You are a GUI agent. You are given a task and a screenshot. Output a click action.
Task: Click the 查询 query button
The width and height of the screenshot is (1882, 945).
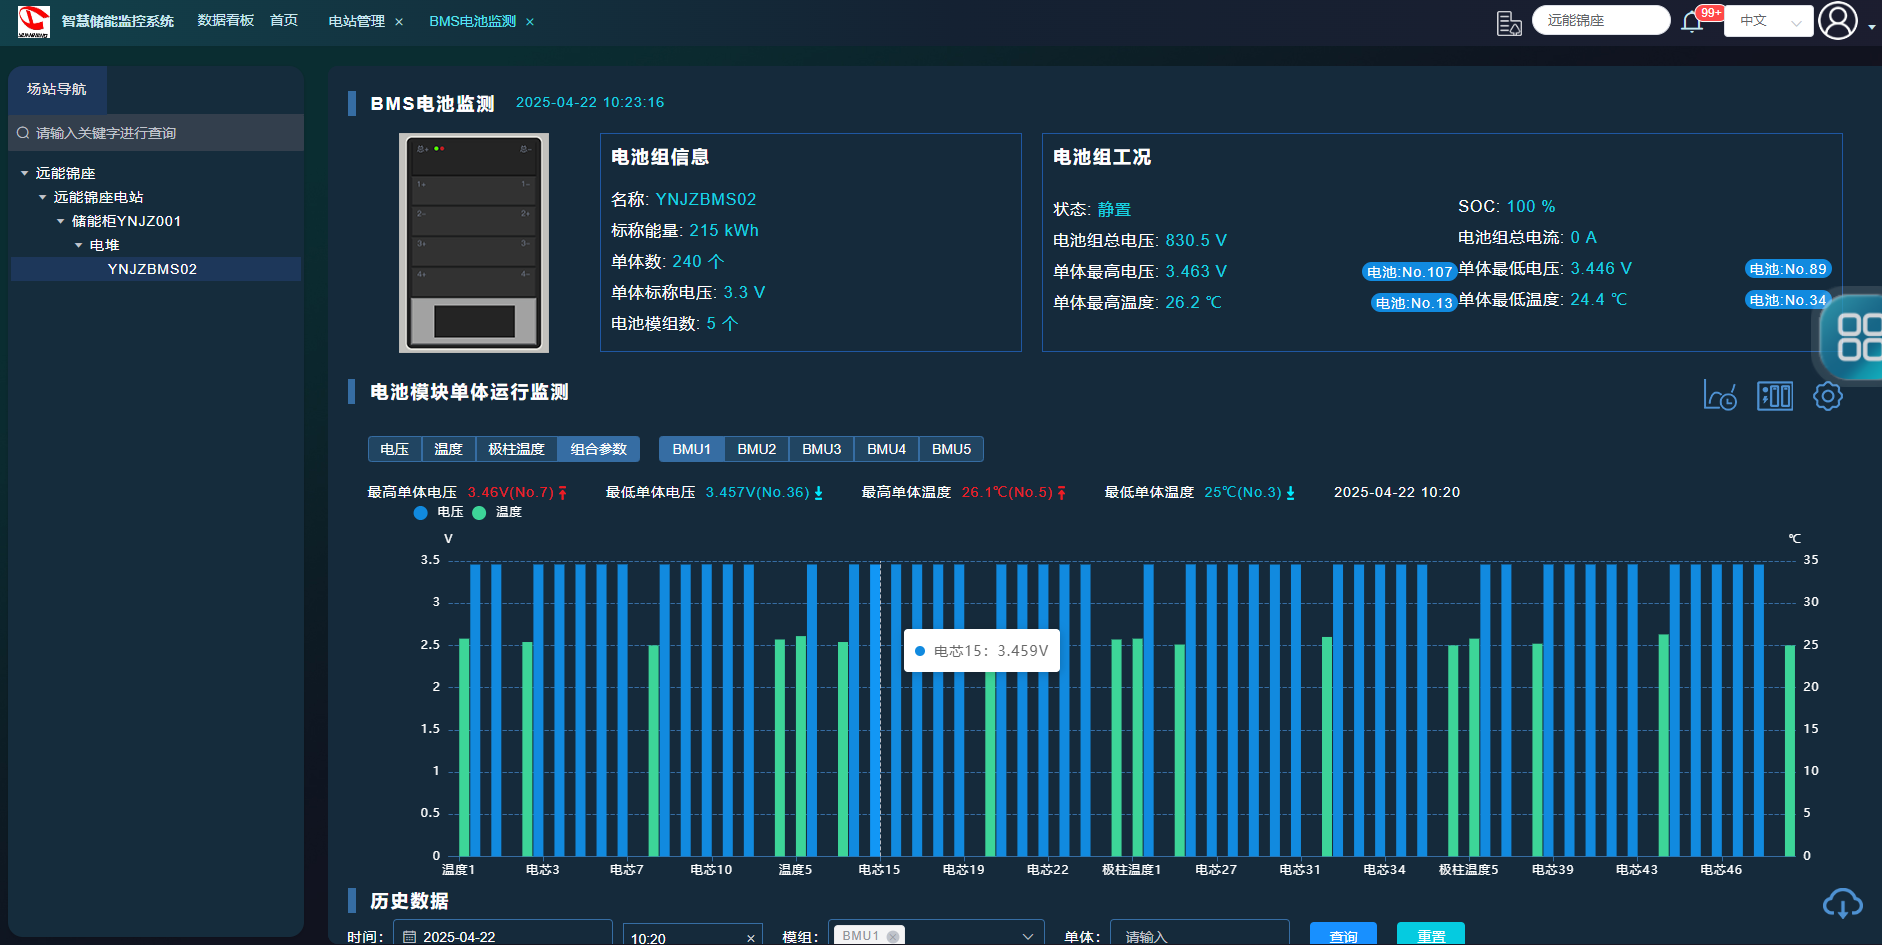(1343, 935)
